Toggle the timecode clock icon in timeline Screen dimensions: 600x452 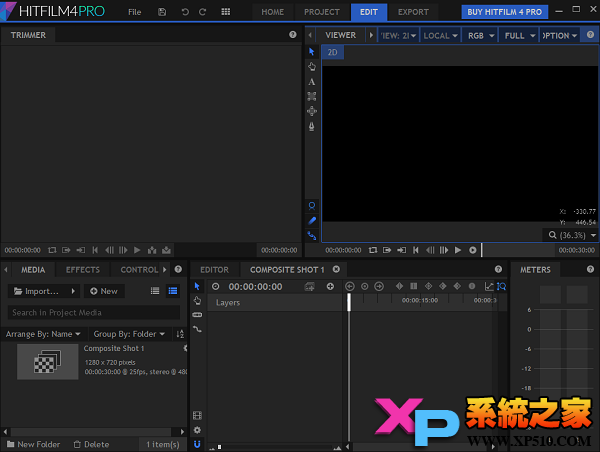point(216,286)
